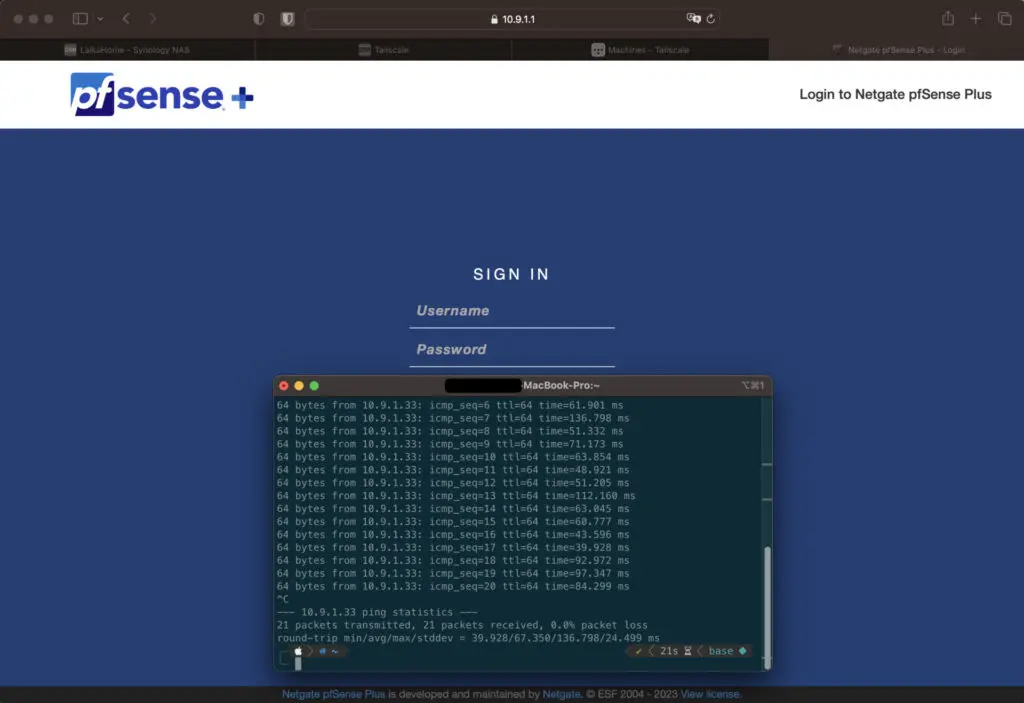Click the terminal line with icmp_seq=13
Image resolution: width=1024 pixels, height=703 pixels.
click(x=456, y=495)
